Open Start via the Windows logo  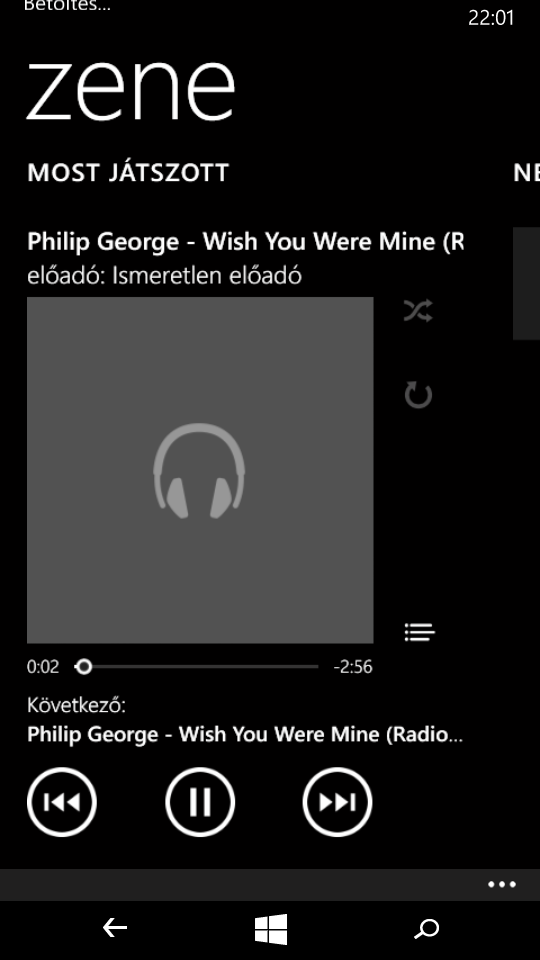(x=271, y=929)
